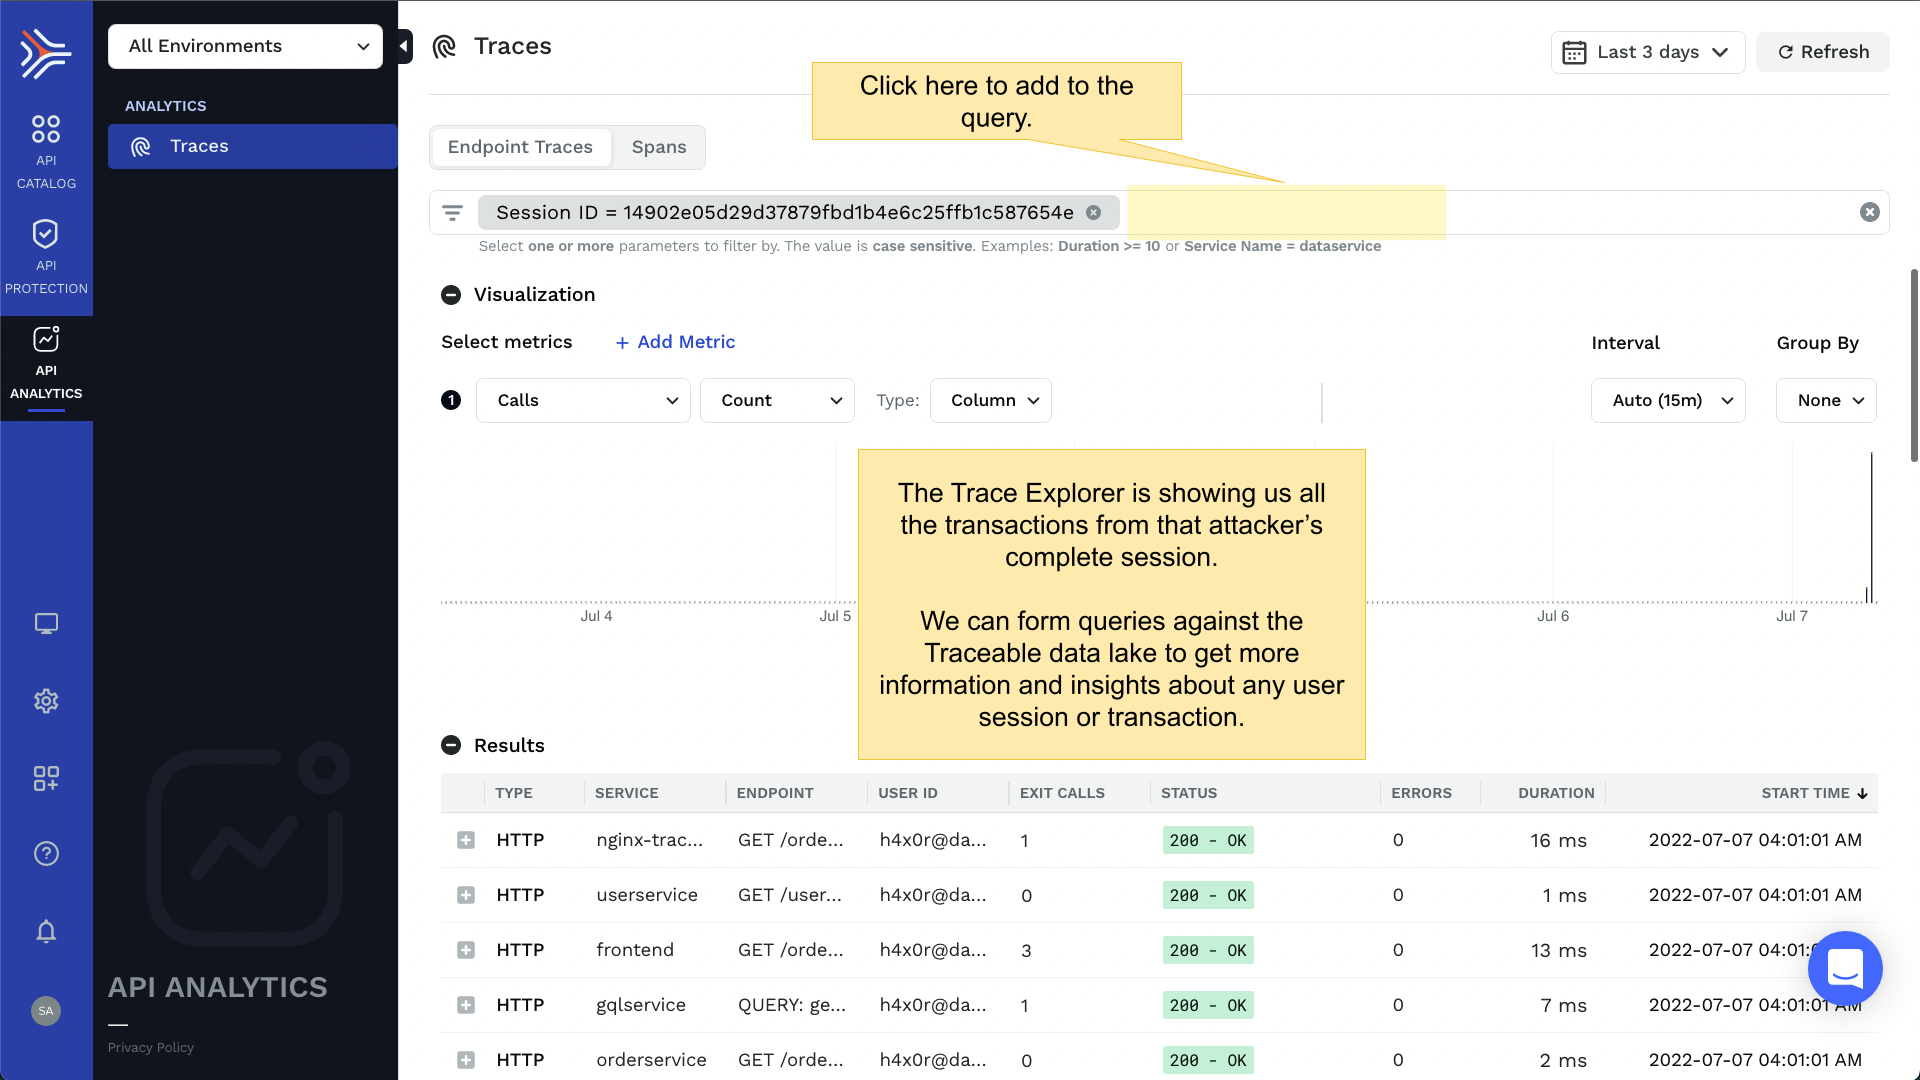Open the All Environments dropdown
The width and height of the screenshot is (1920, 1080).
(245, 46)
